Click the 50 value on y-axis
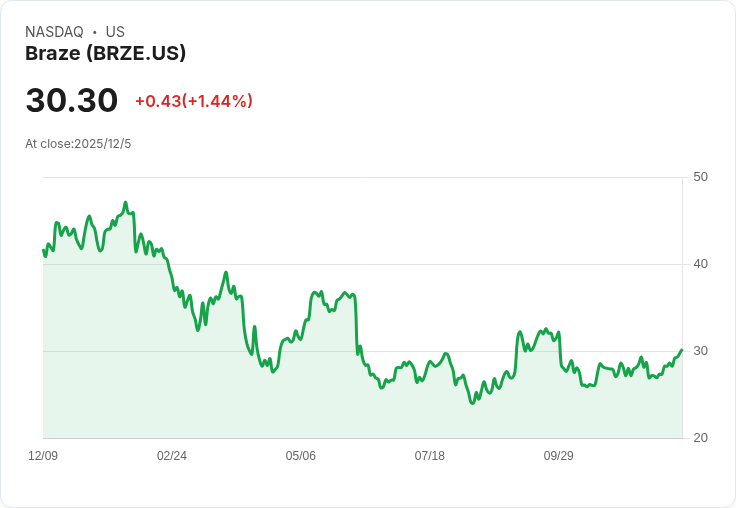This screenshot has width=736, height=508. tap(700, 177)
